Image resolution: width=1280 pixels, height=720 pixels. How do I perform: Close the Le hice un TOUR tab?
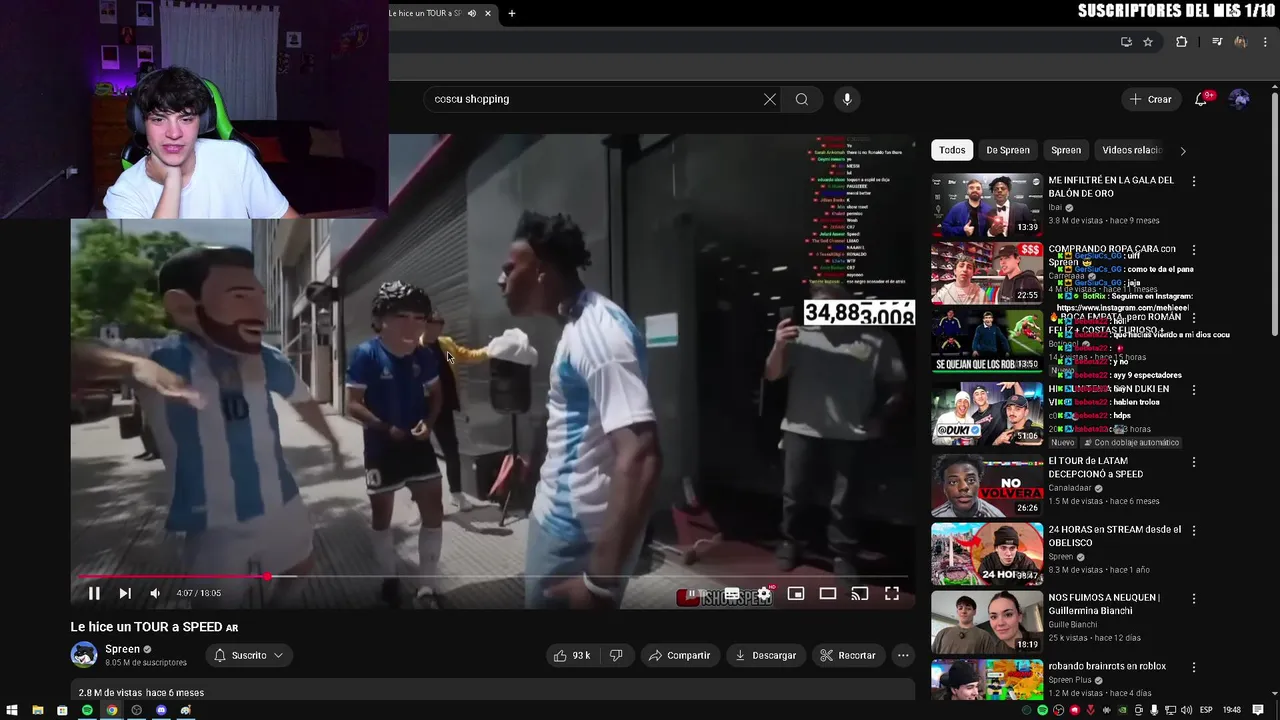coord(488,13)
